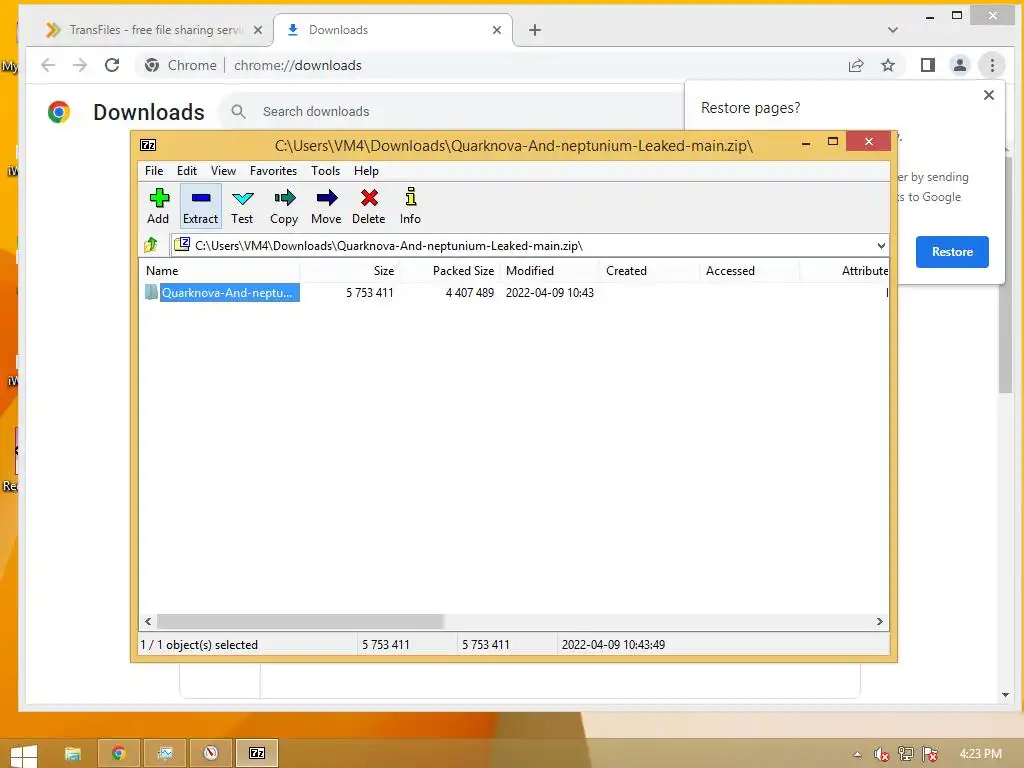Viewport: 1024px width, 768px height.
Task: Click the horizontal scrollbar thumb in 7-Zip
Action: click(x=300, y=621)
